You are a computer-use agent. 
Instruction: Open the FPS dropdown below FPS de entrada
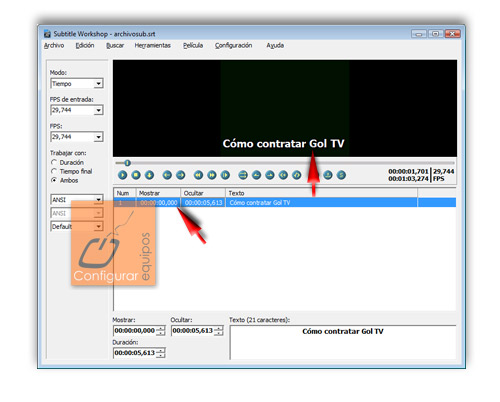(77, 137)
